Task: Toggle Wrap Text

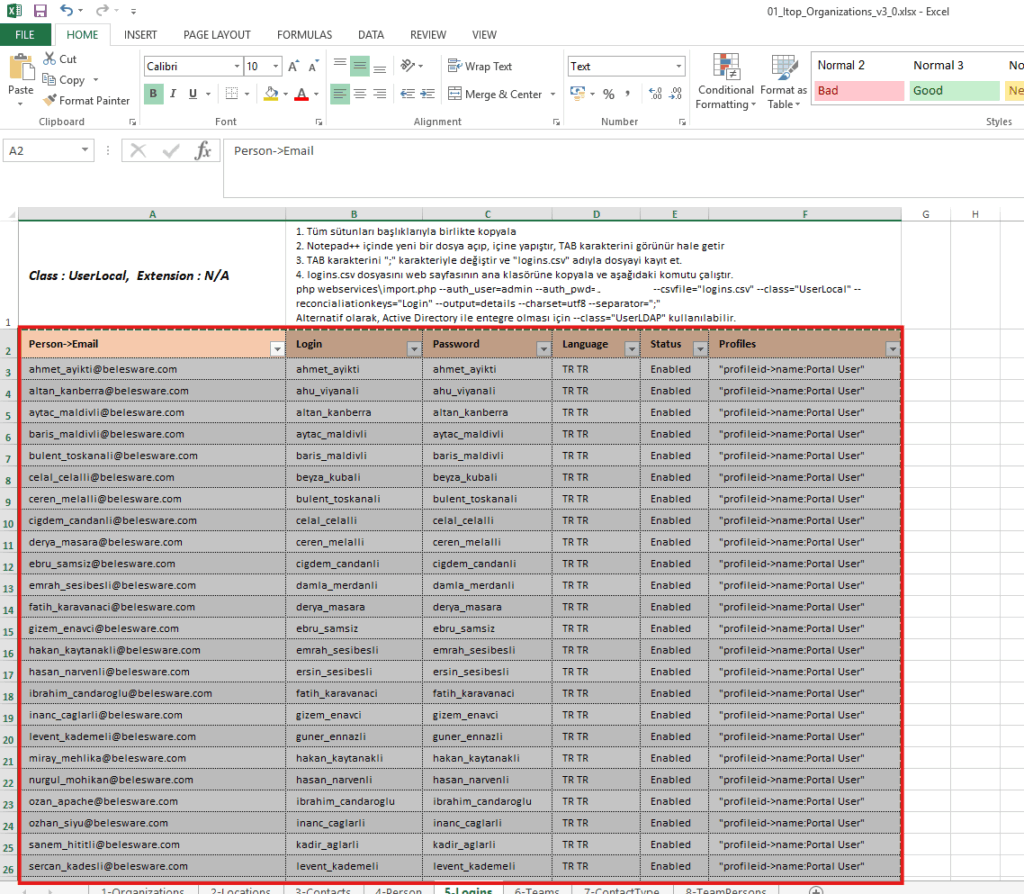Action: tap(480, 67)
